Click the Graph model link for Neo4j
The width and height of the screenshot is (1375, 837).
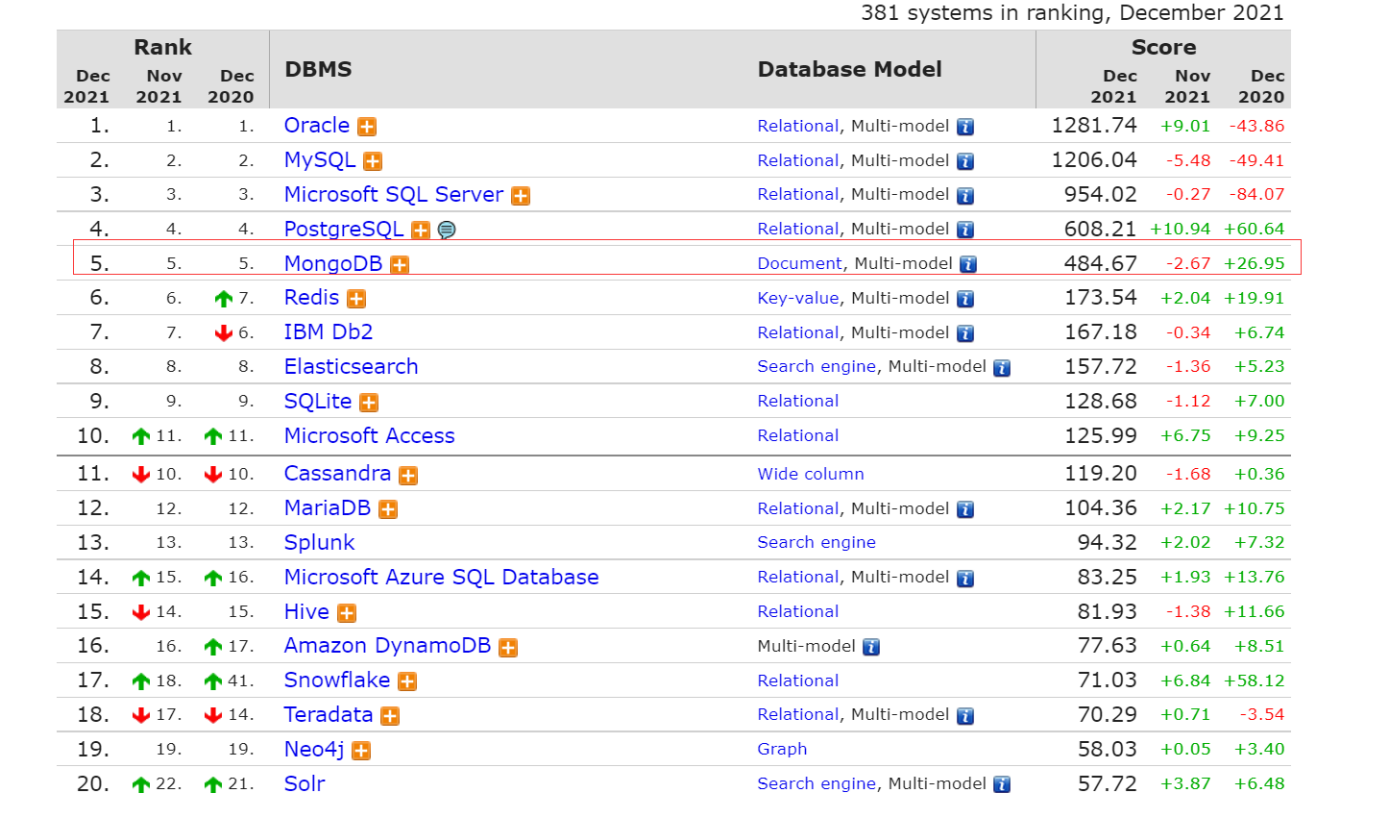pos(782,749)
